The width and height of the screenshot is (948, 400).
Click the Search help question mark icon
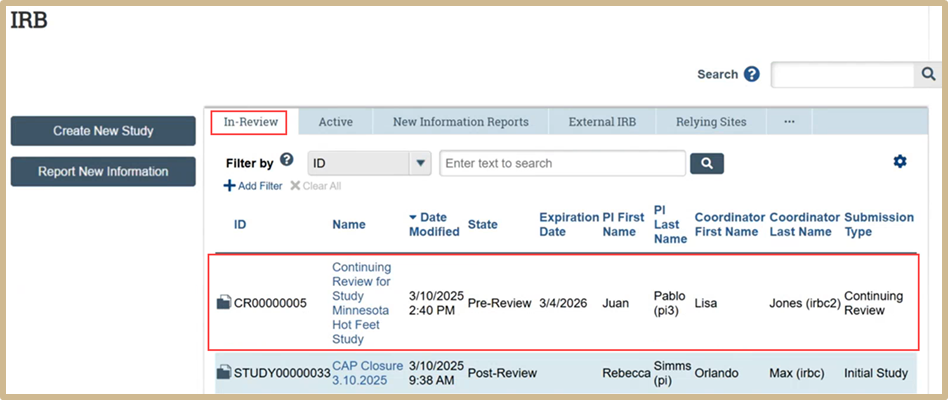752,75
